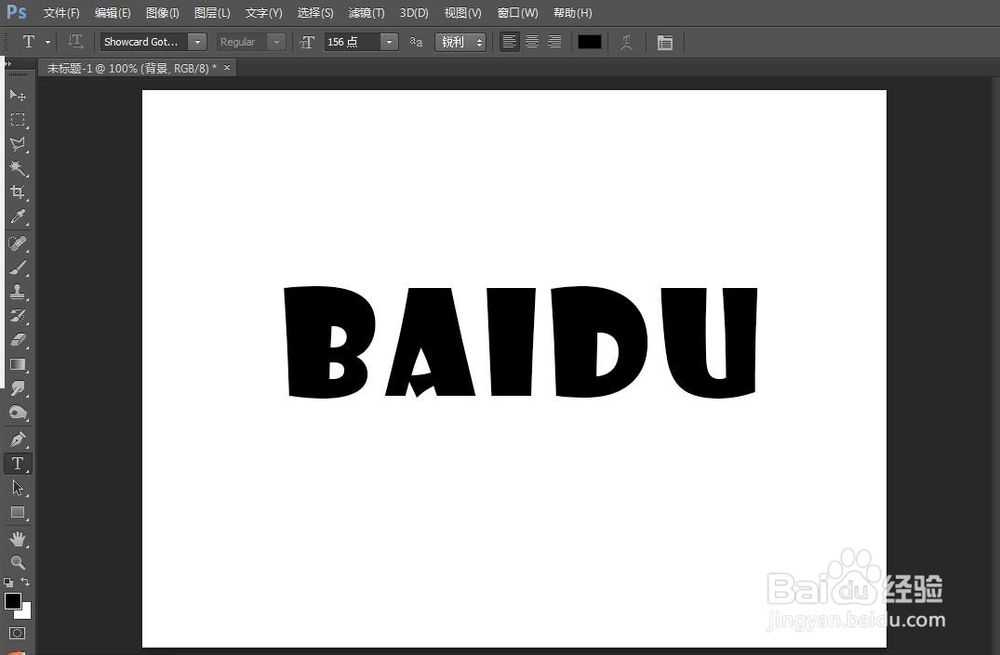Select the Sponge tool
1000x655 pixels.
click(x=17, y=413)
